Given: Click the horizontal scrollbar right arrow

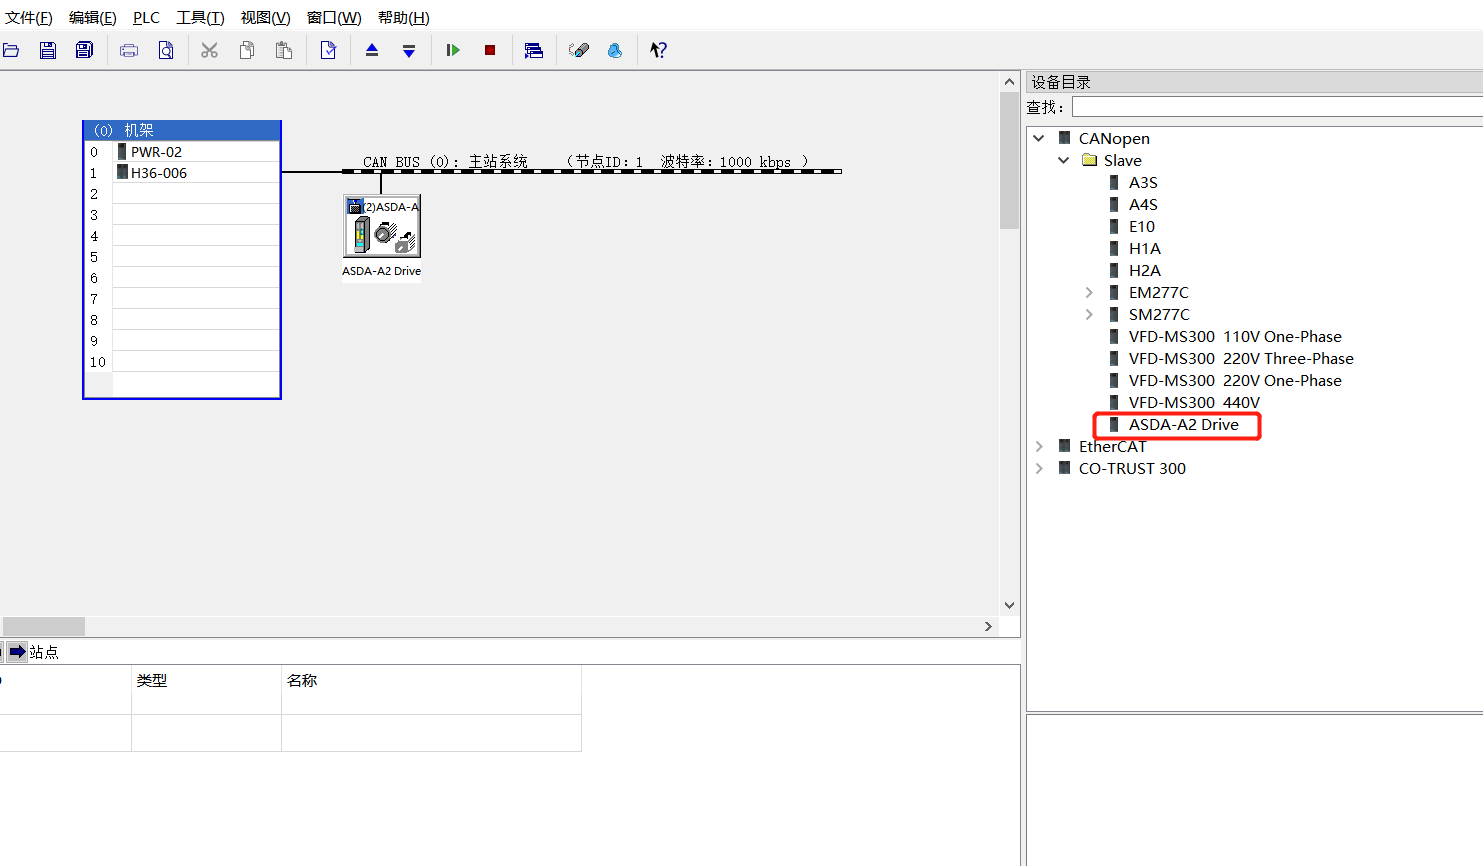Looking at the screenshot, I should tap(988, 626).
